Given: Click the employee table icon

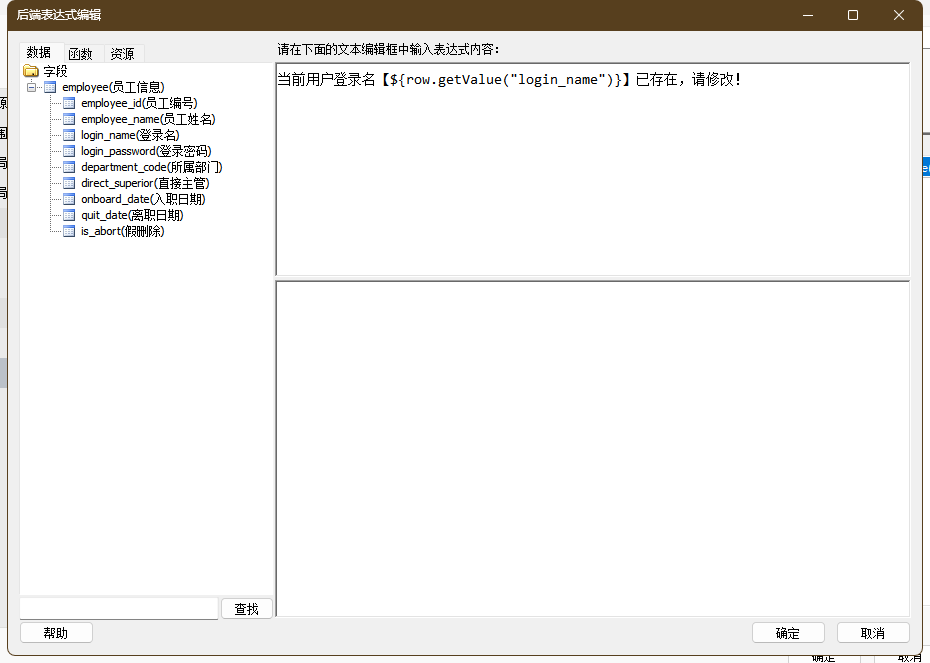Looking at the screenshot, I should pos(50,87).
